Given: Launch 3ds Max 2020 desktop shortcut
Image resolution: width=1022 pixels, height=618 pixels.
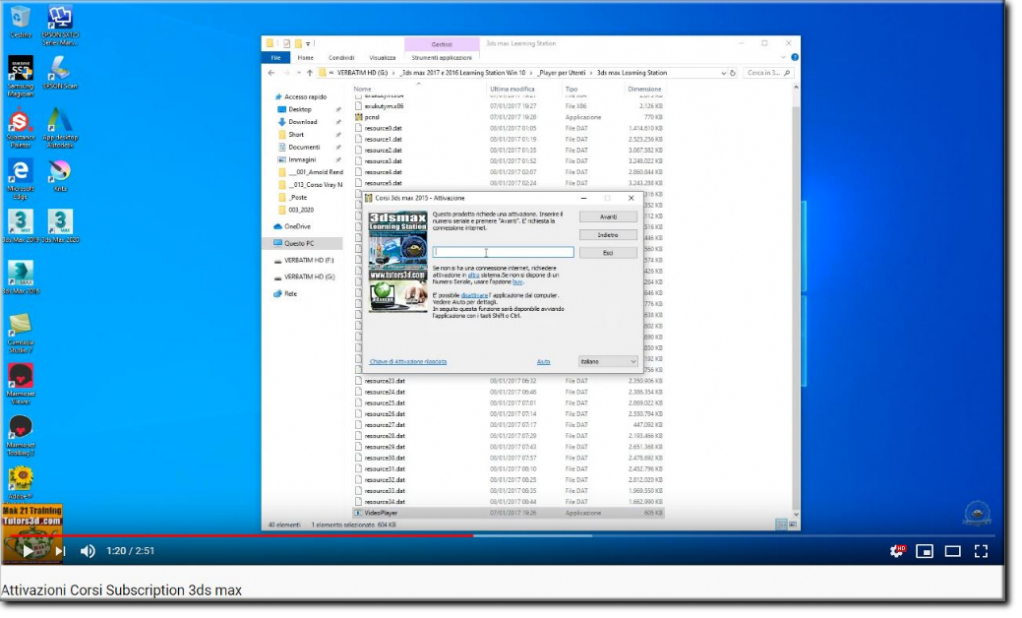Looking at the screenshot, I should [60, 226].
